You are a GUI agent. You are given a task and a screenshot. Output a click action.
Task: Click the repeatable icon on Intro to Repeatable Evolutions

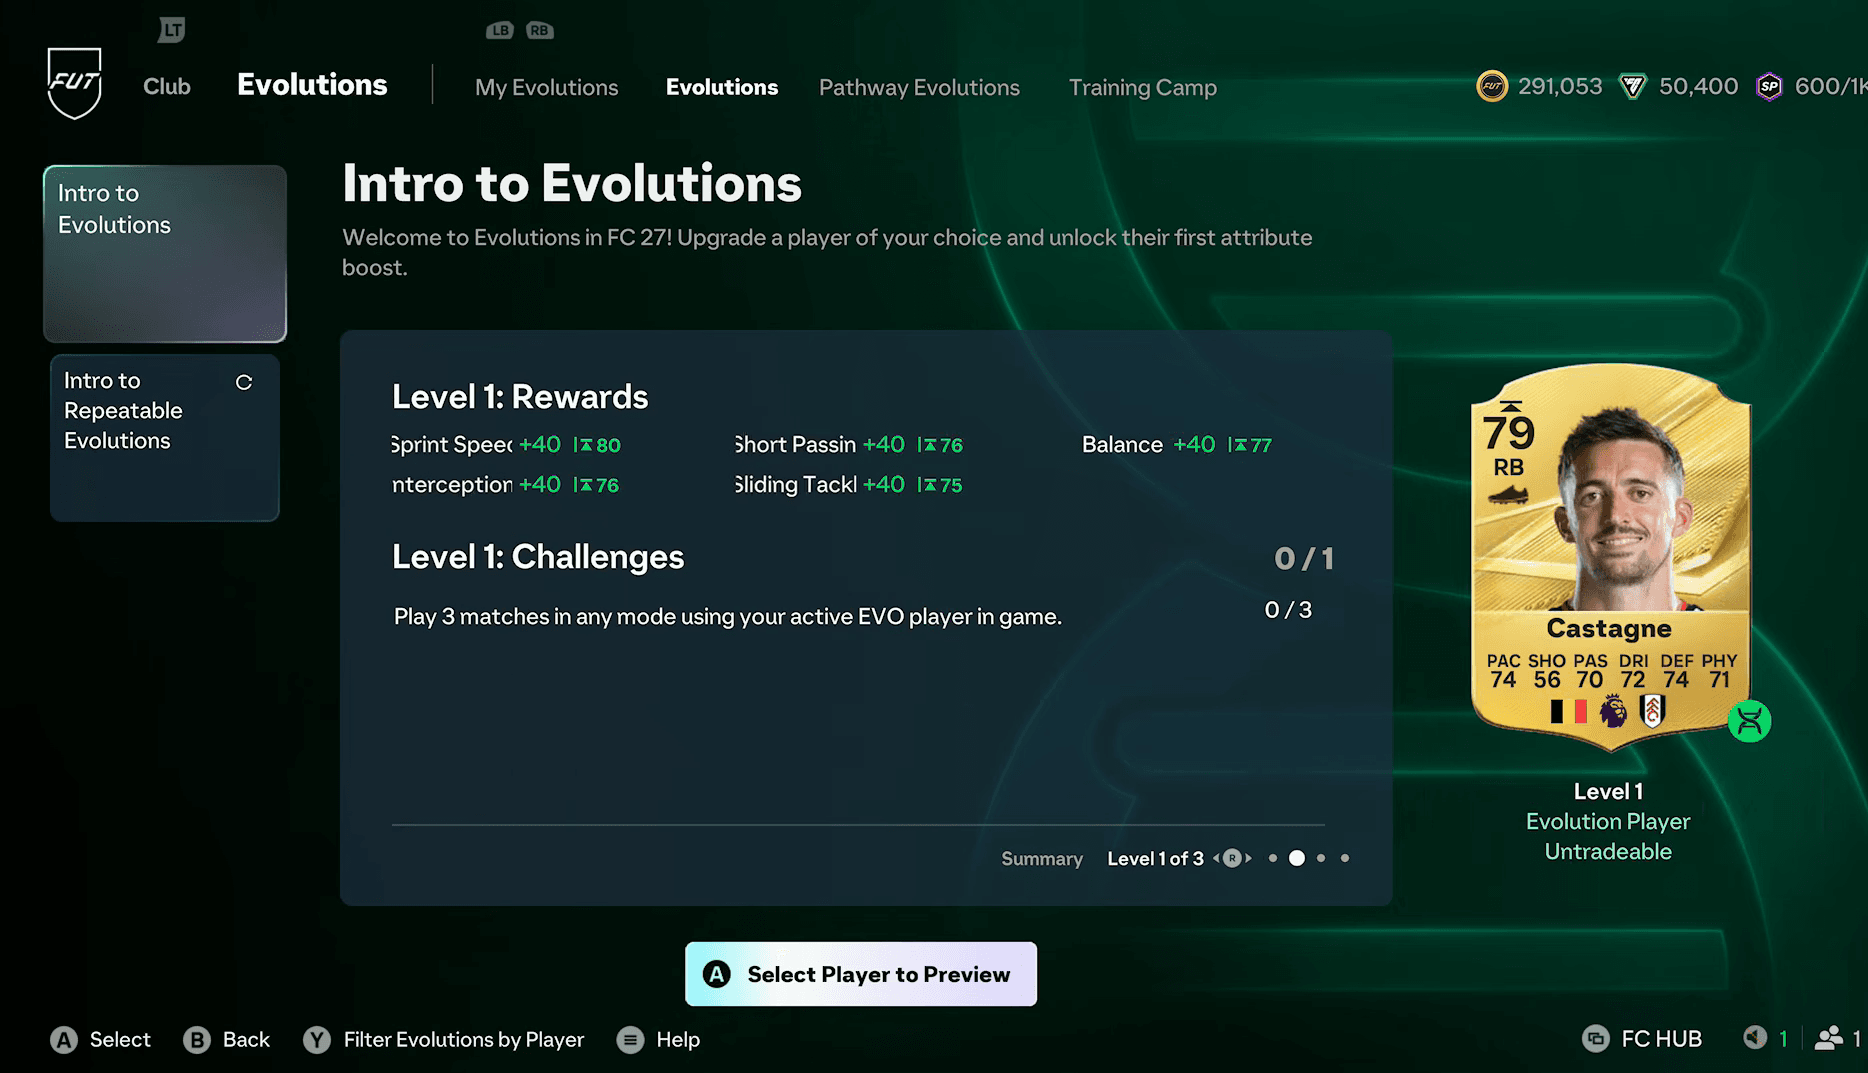pyautogui.click(x=244, y=382)
